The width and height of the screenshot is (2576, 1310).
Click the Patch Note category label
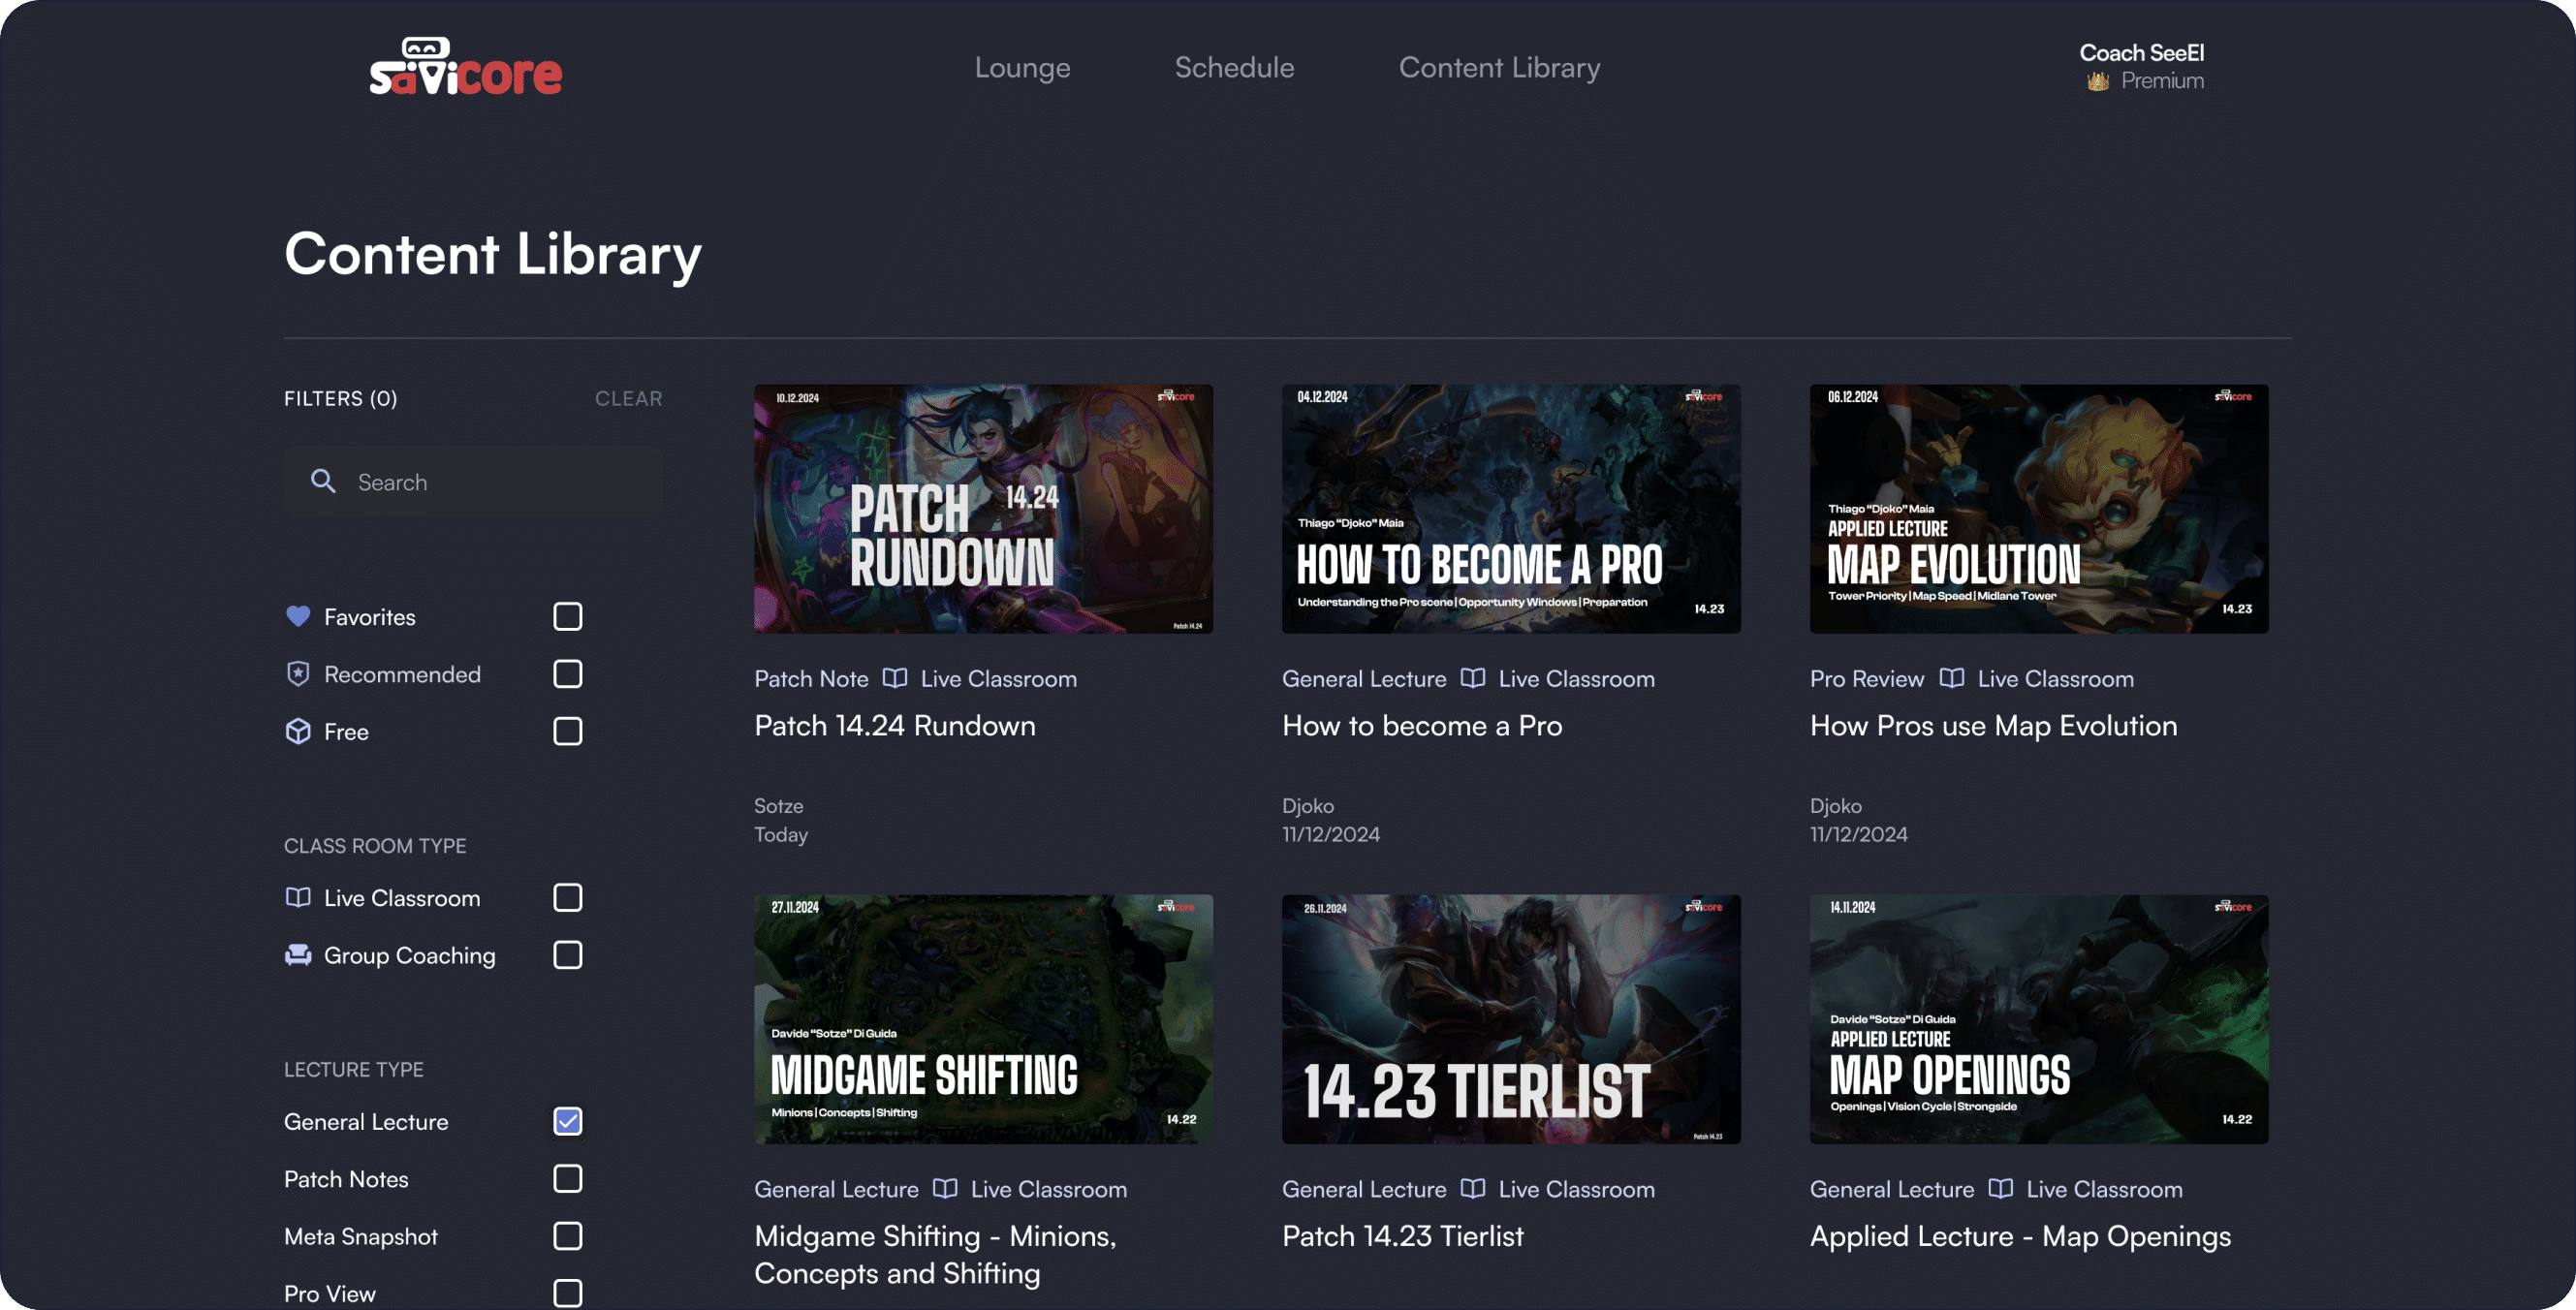coord(811,678)
